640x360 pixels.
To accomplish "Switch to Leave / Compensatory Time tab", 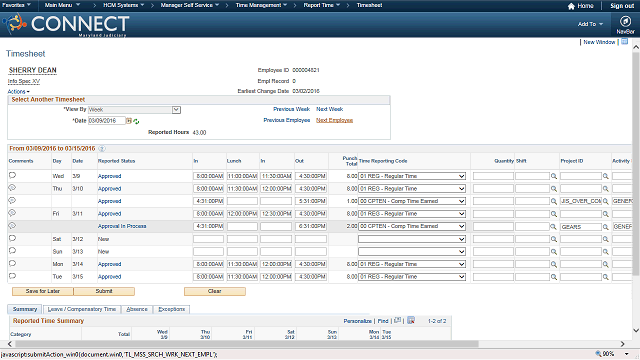I will 82,309.
